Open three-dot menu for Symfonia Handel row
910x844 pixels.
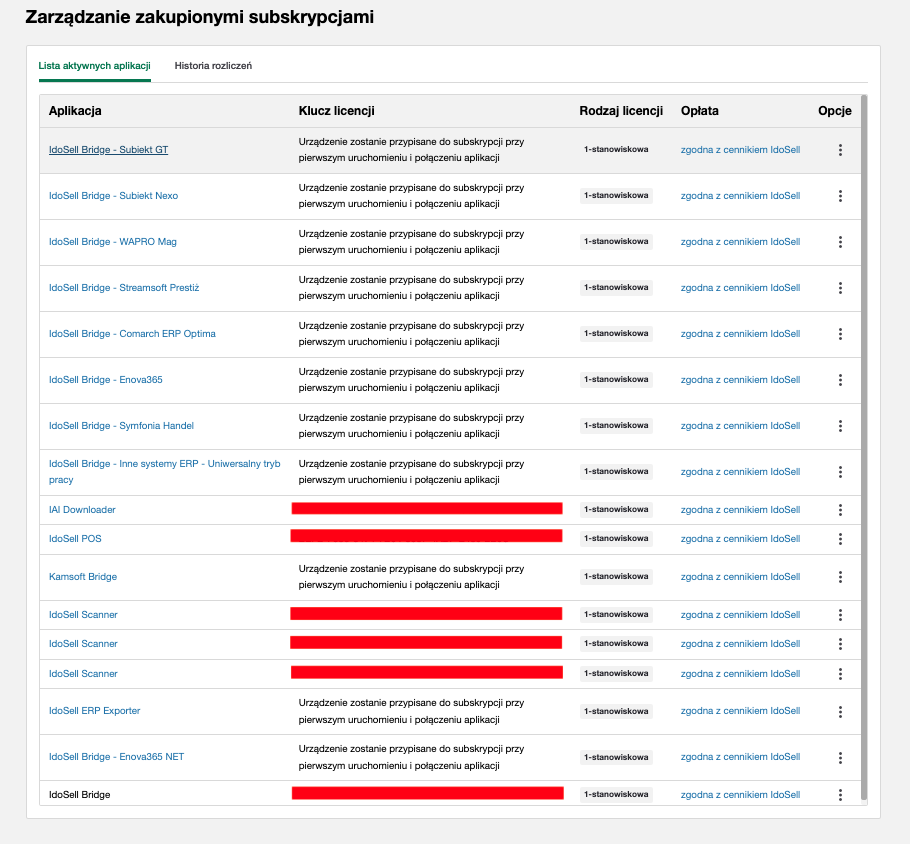840,426
